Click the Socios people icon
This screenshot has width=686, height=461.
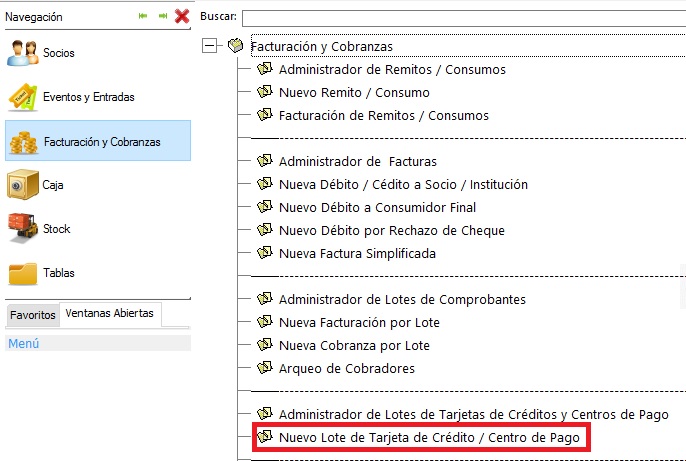tap(23, 53)
